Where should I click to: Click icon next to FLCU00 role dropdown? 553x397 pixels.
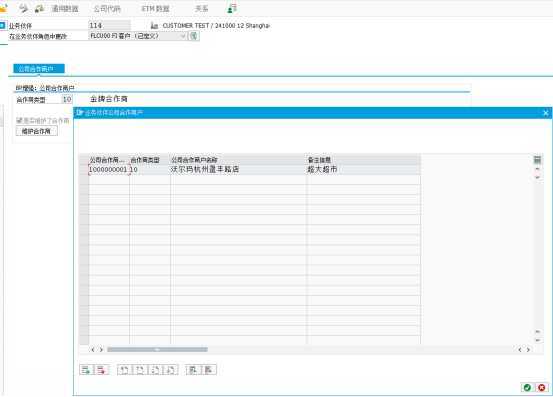coord(194,36)
